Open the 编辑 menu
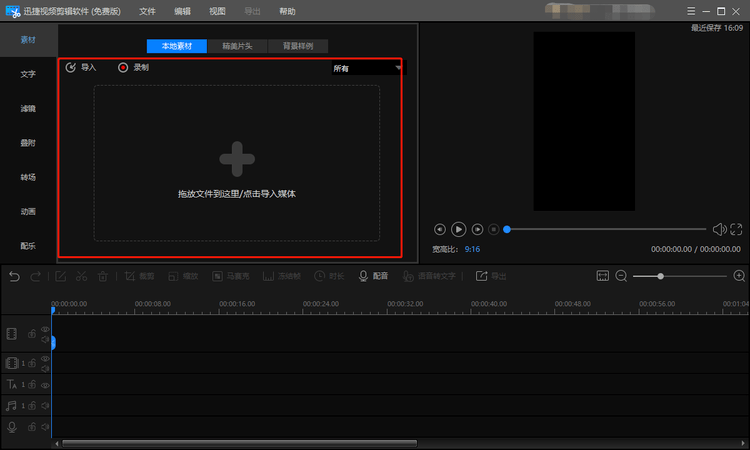This screenshot has height=450, width=750. 182,11
